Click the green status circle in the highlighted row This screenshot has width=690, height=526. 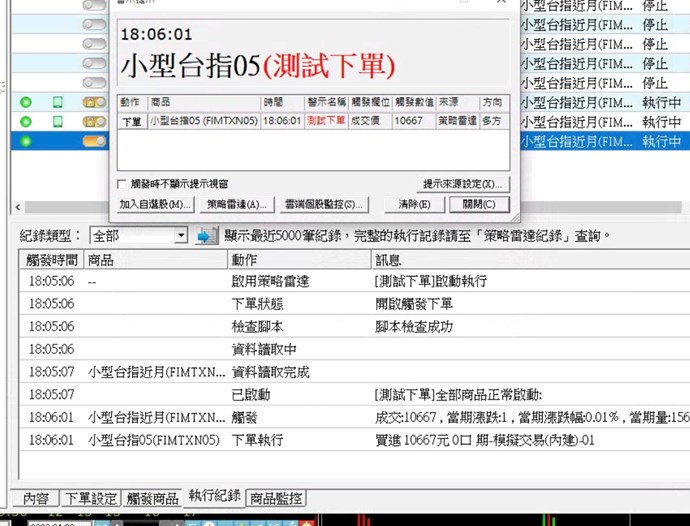pyautogui.click(x=26, y=141)
